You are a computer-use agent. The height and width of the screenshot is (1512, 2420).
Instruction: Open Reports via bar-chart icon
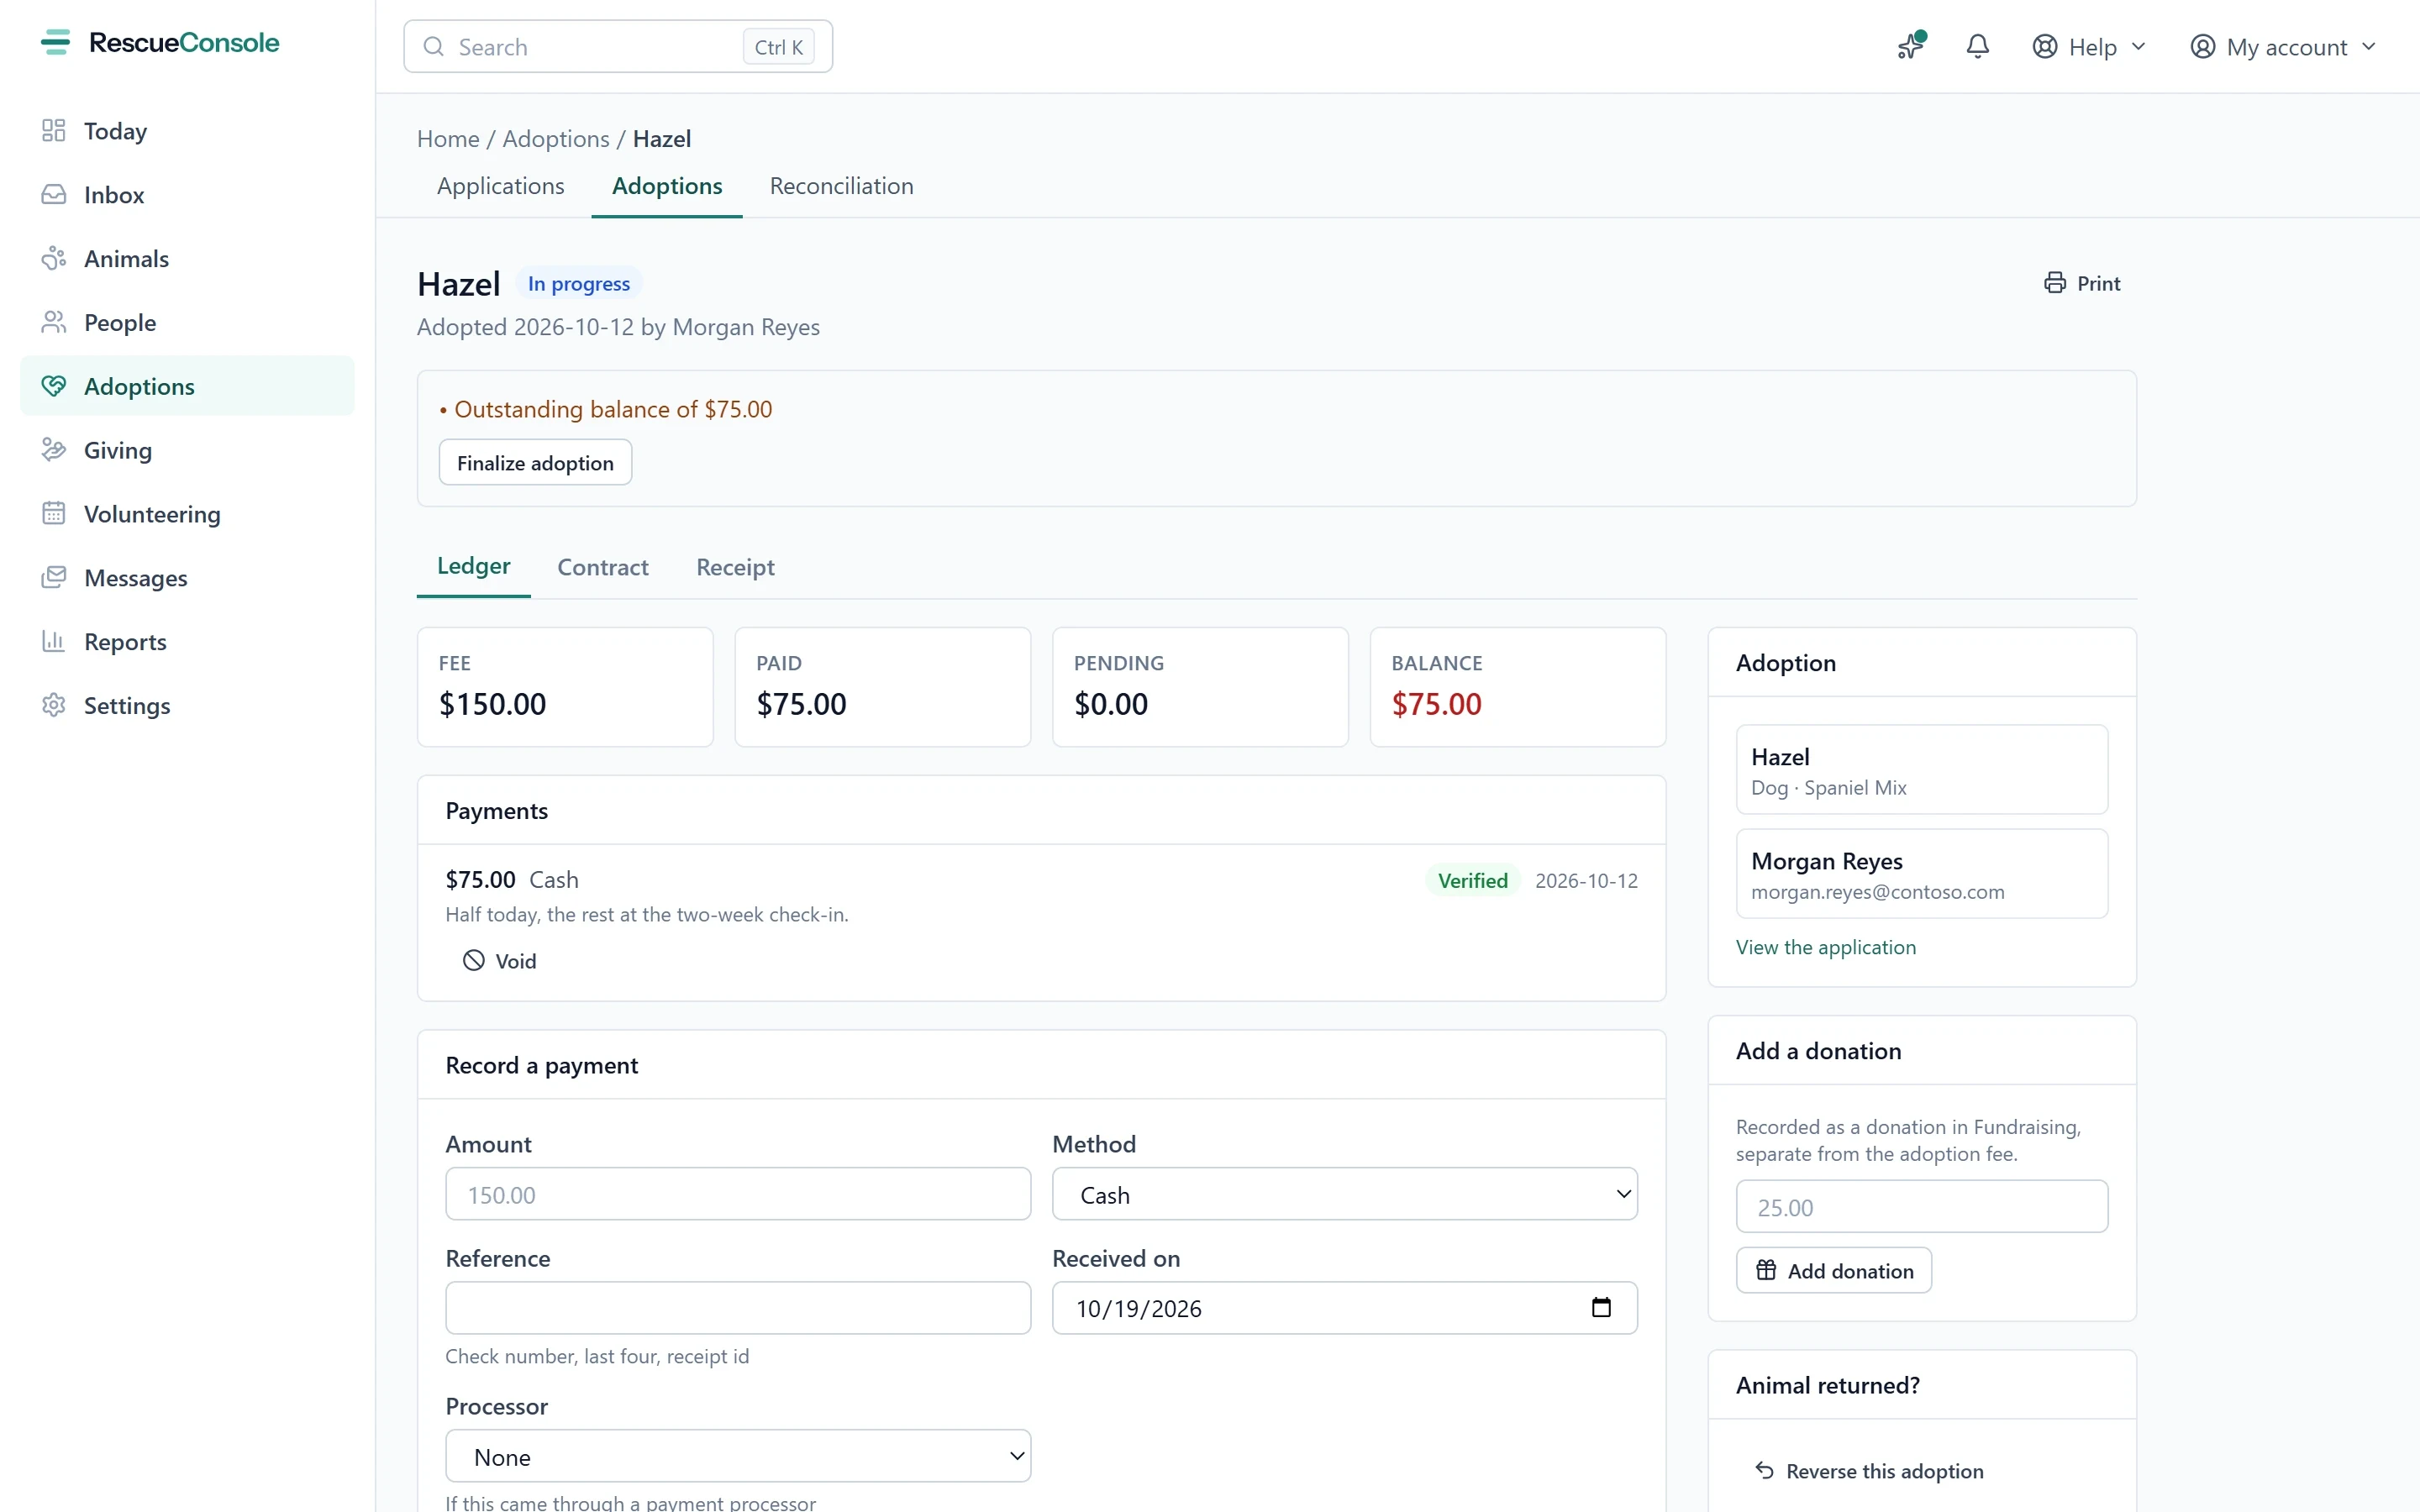54,641
